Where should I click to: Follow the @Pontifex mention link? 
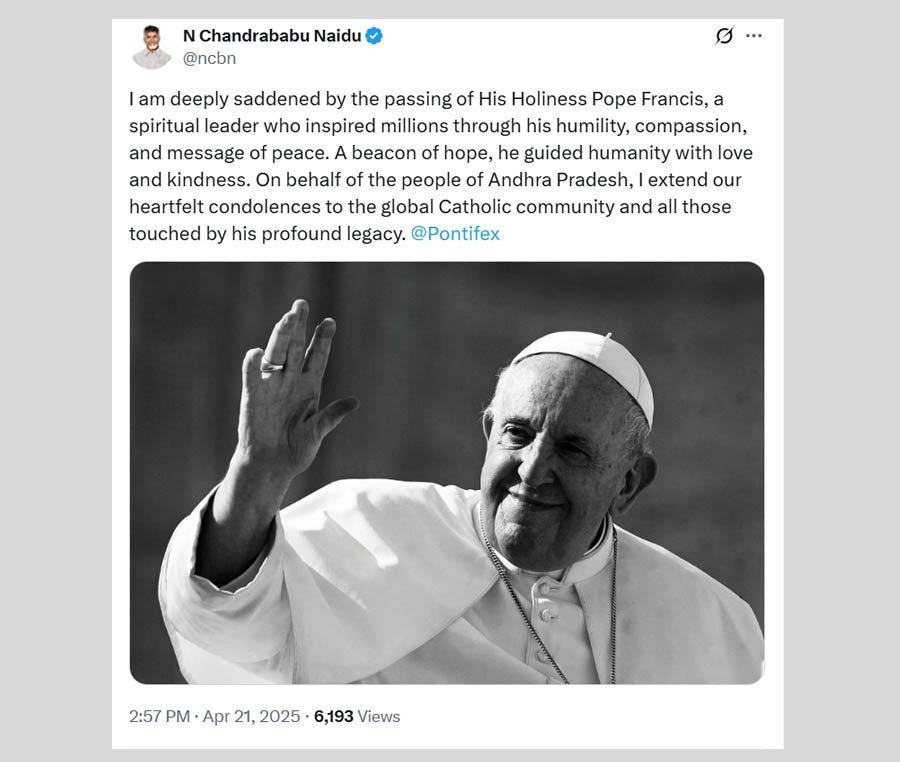pos(455,233)
